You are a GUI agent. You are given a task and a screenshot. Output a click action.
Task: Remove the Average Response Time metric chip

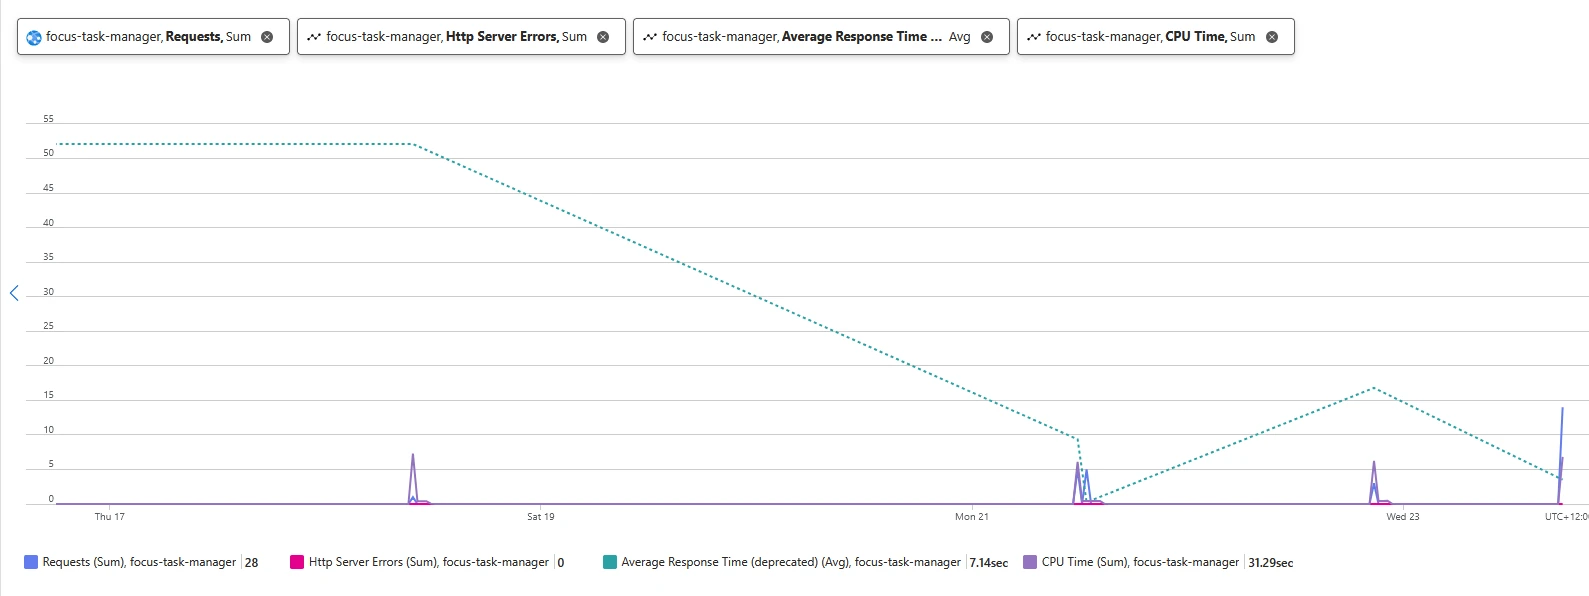(x=987, y=37)
